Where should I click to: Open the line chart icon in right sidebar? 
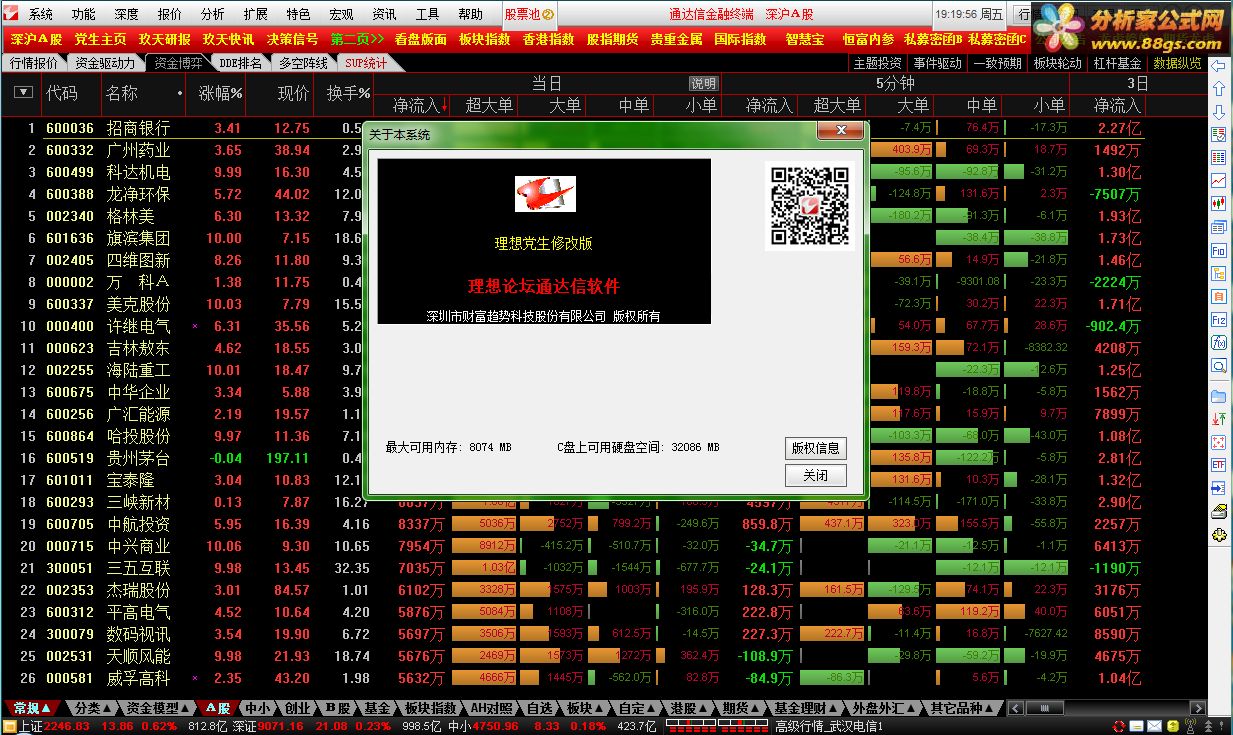tap(1218, 181)
